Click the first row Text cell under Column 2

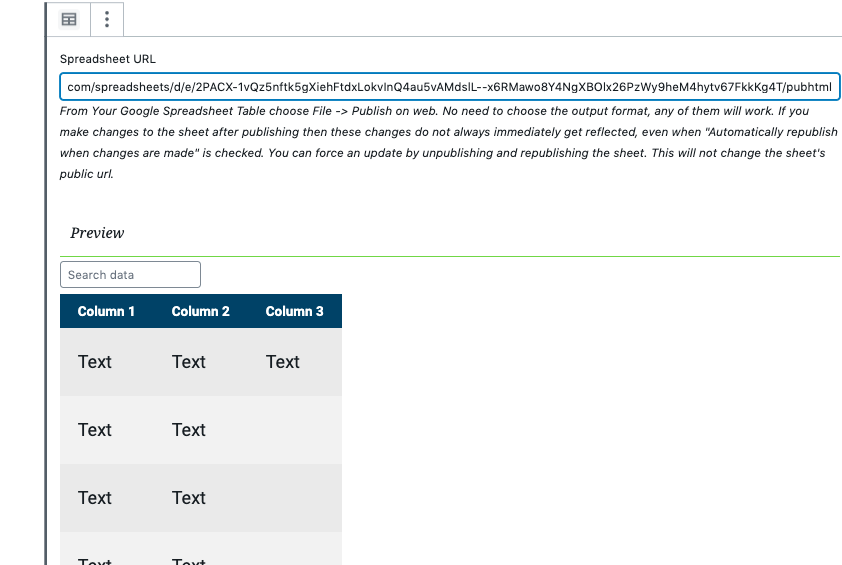(201, 362)
